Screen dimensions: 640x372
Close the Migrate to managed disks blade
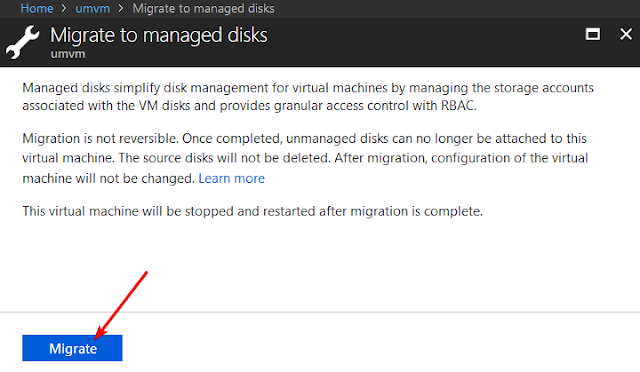tap(626, 34)
